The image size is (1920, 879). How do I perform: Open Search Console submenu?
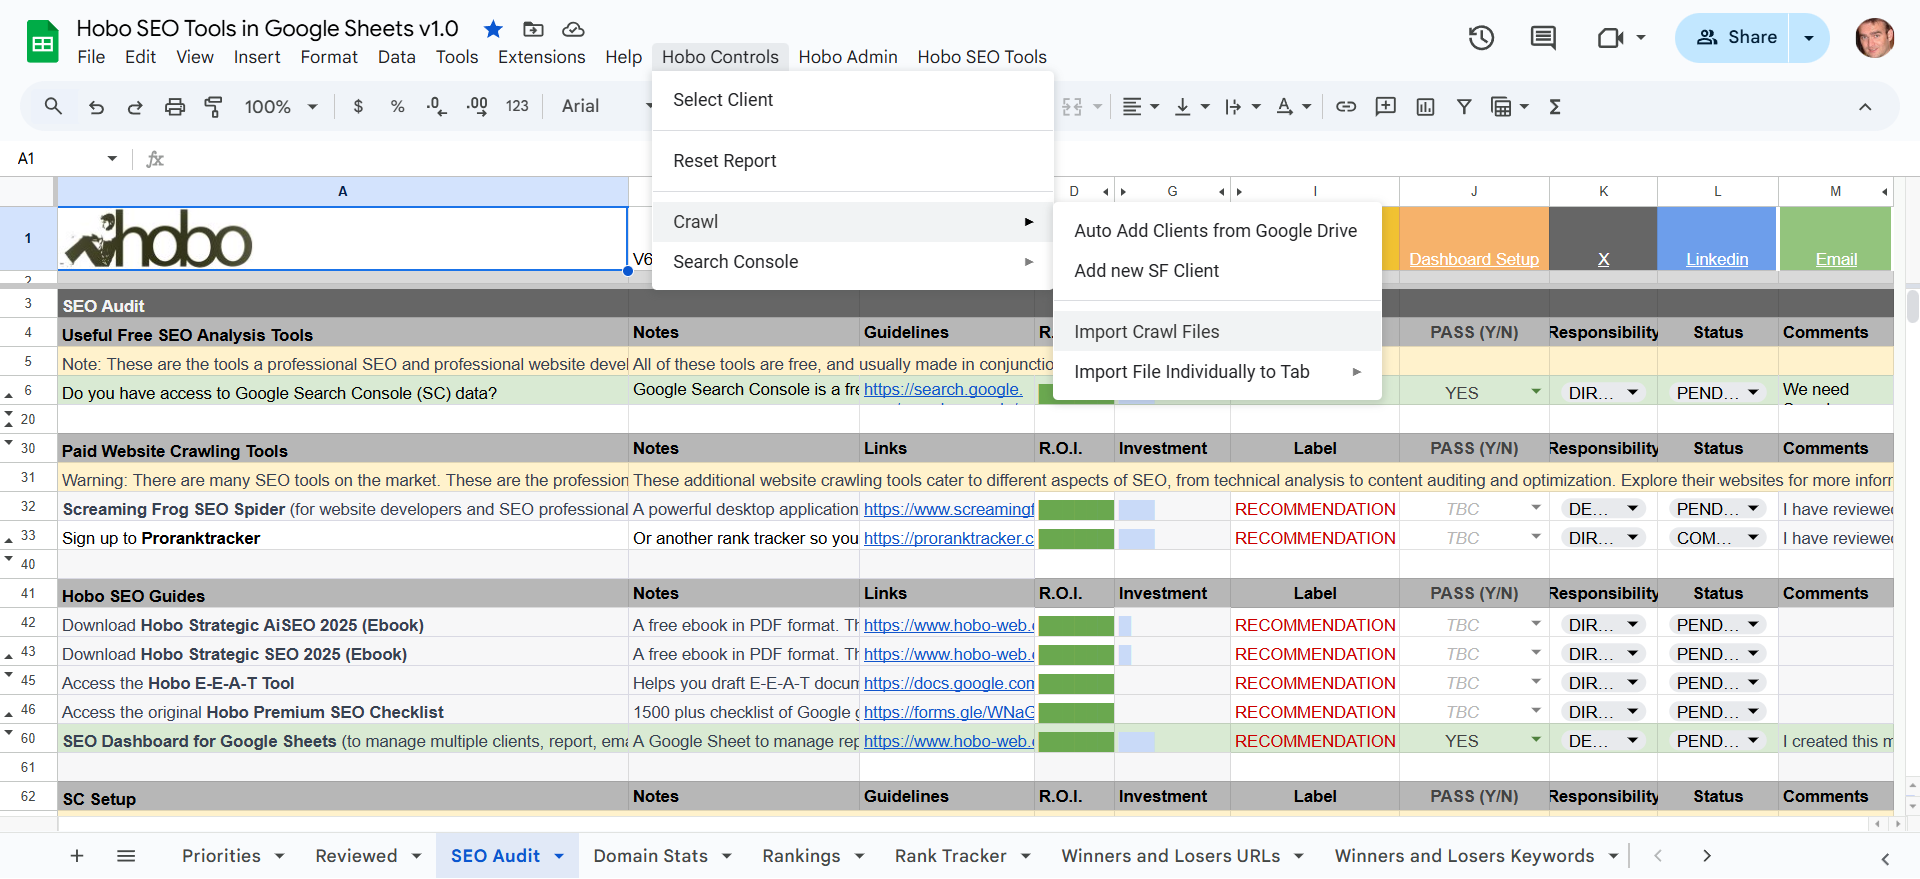click(852, 262)
